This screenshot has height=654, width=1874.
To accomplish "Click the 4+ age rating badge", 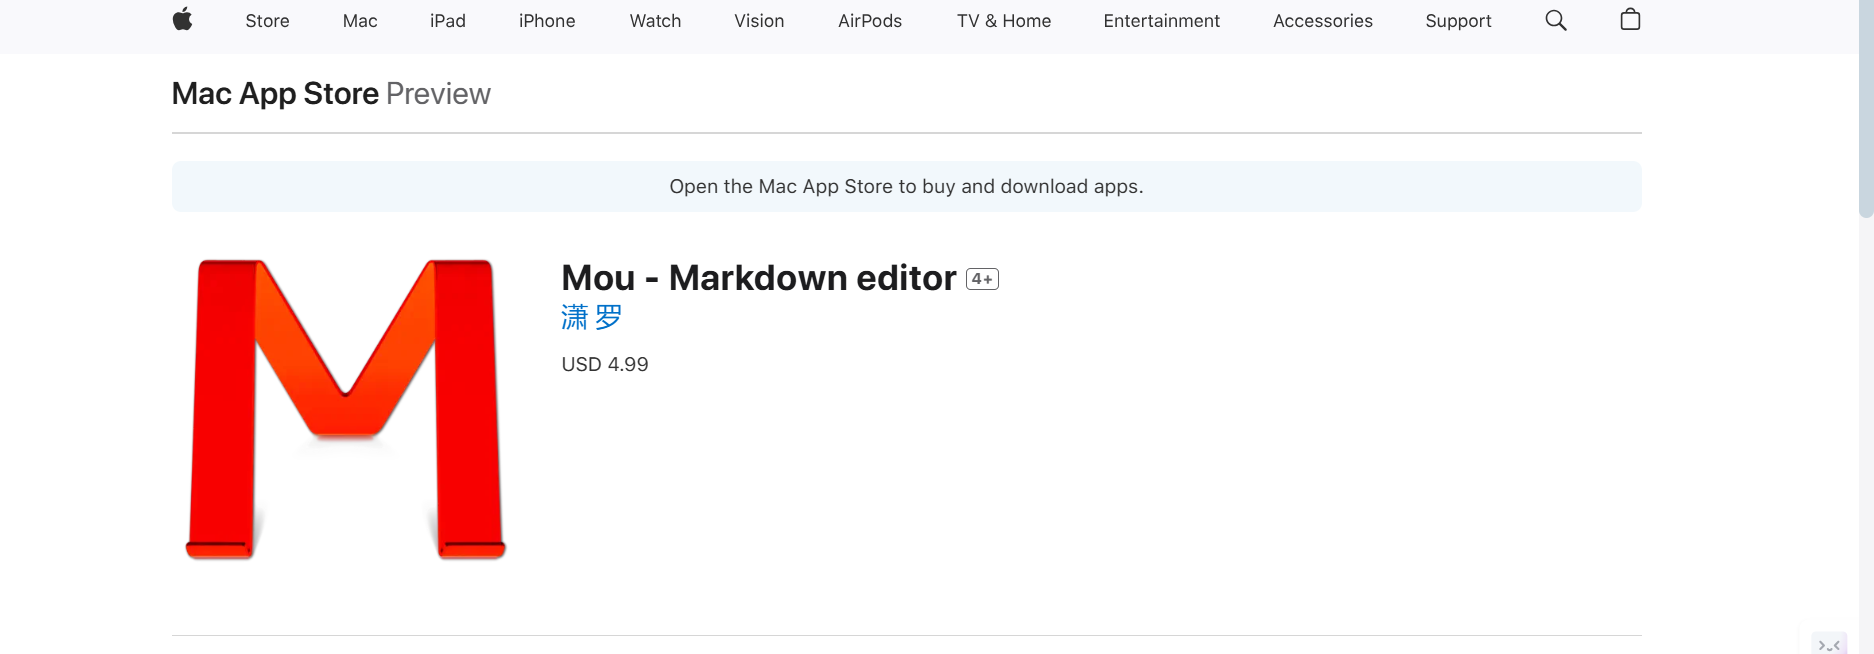I will tap(983, 279).
